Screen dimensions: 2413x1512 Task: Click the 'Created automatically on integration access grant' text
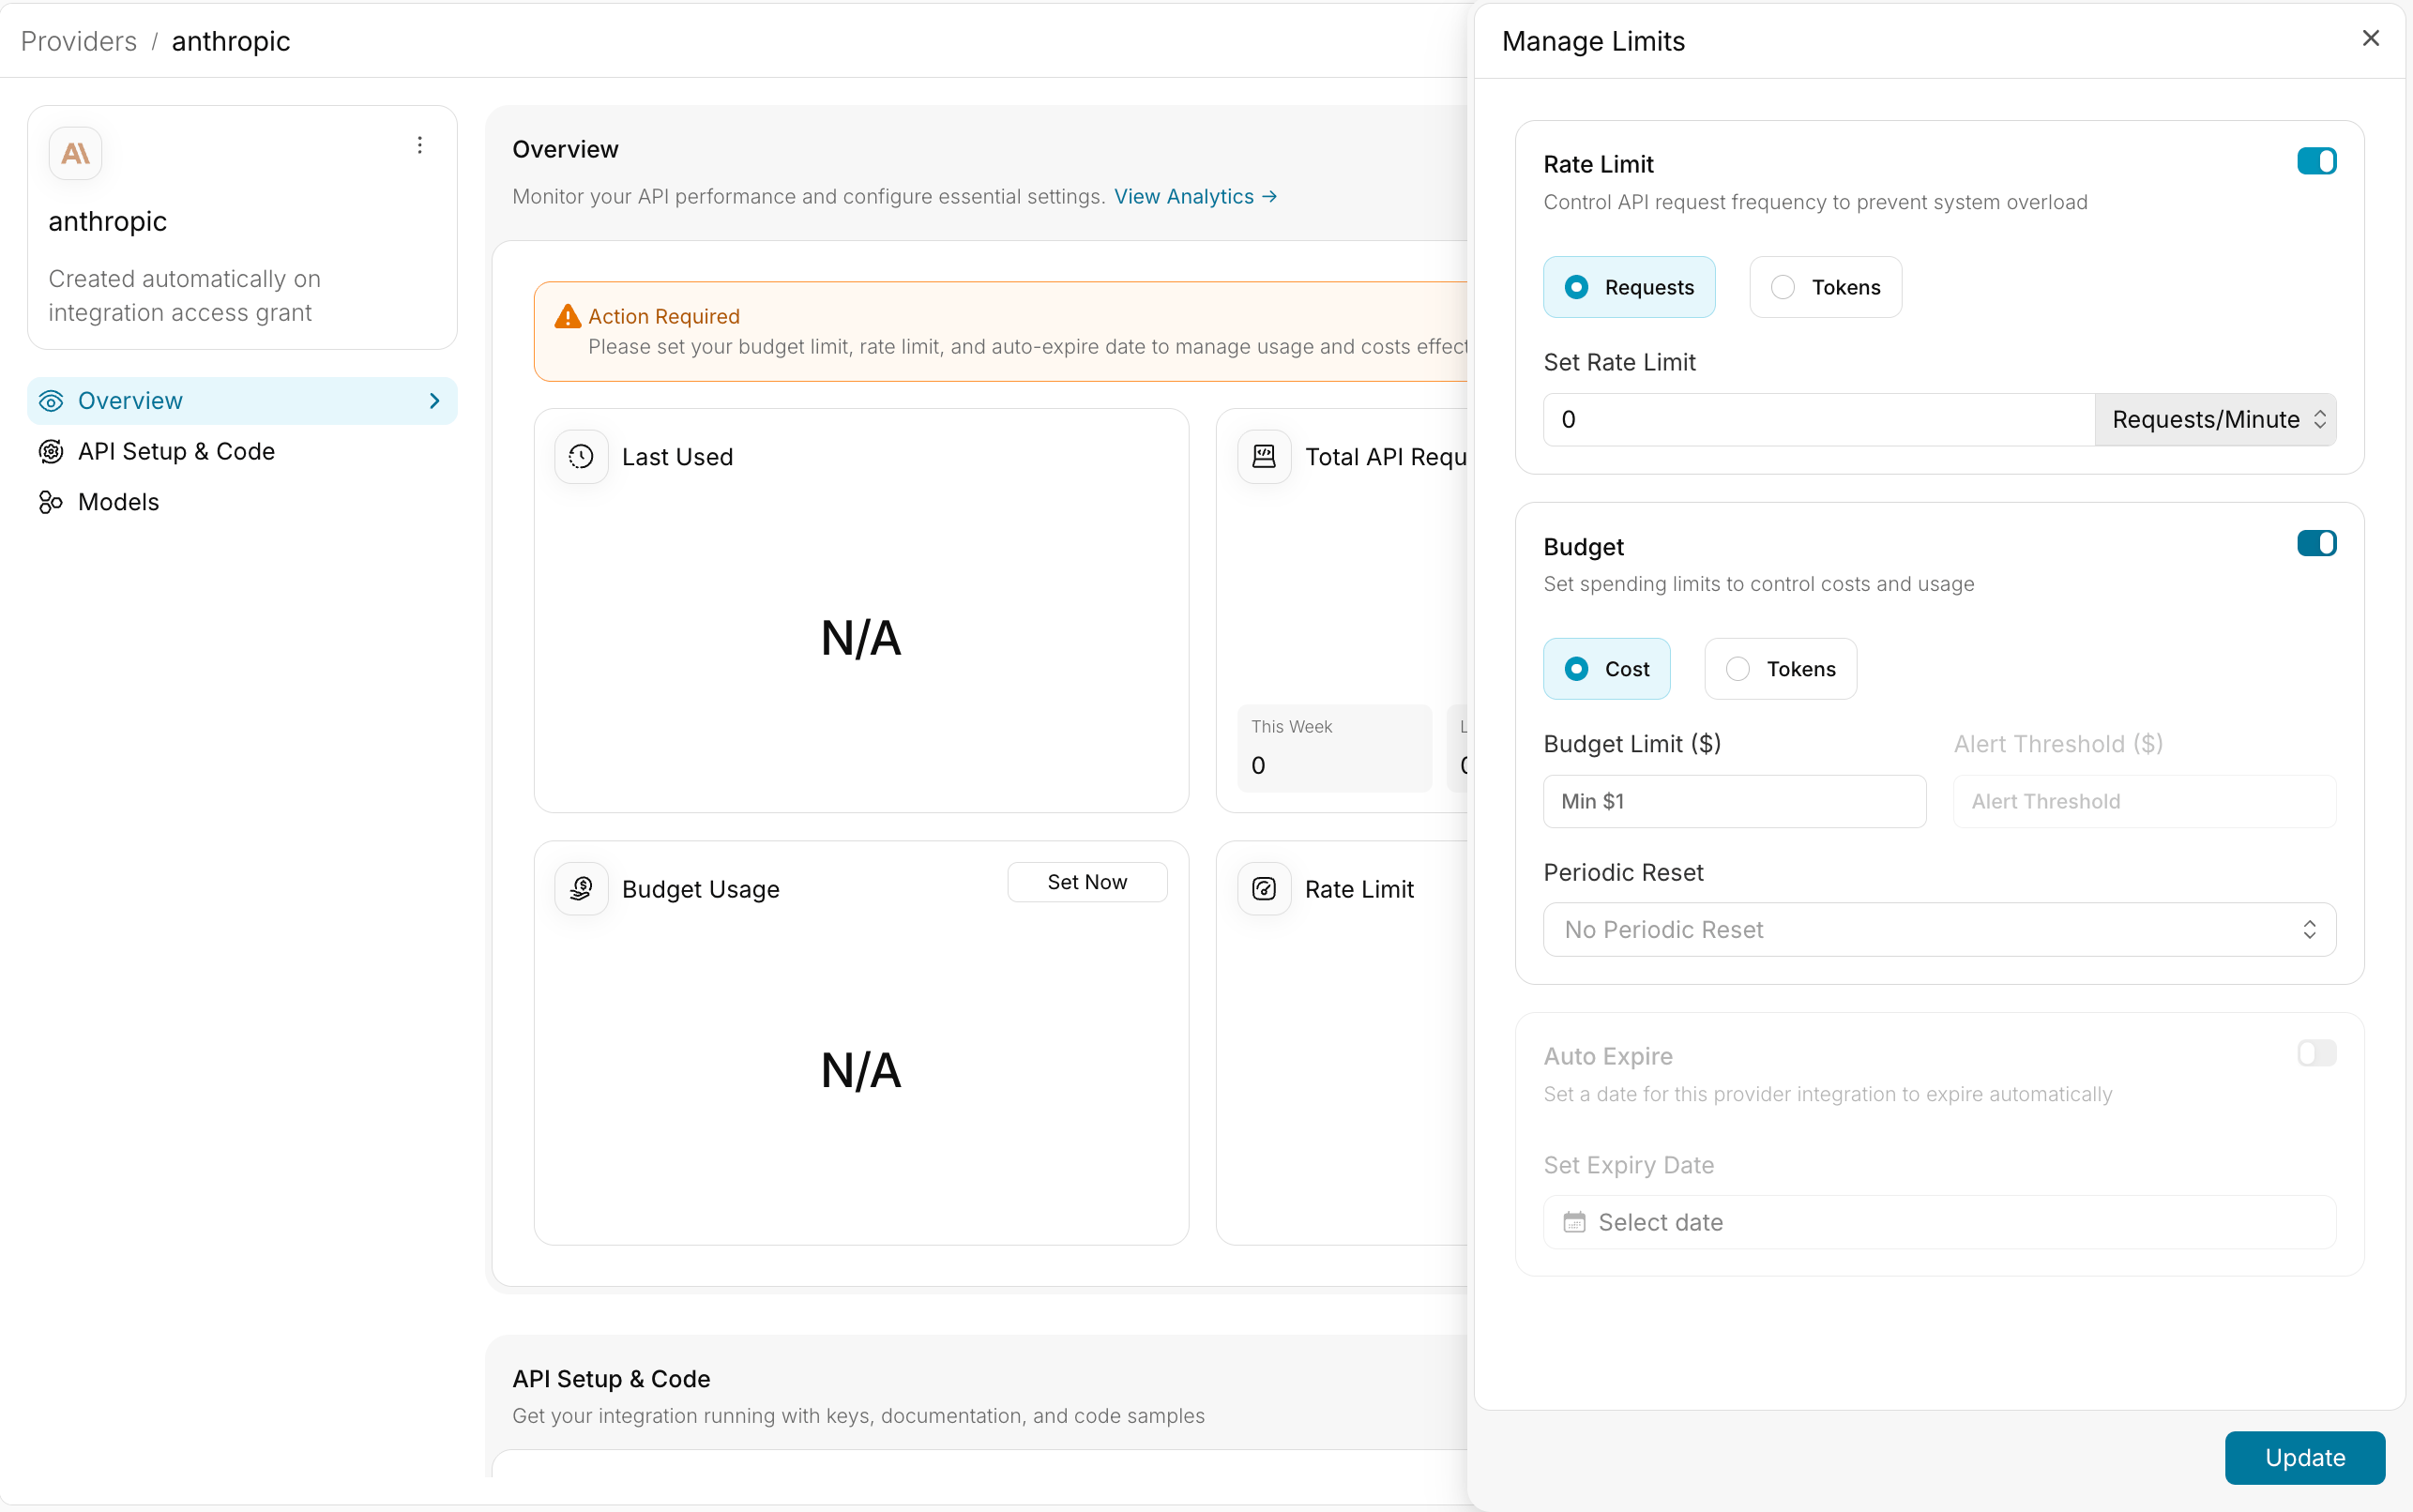click(x=184, y=296)
